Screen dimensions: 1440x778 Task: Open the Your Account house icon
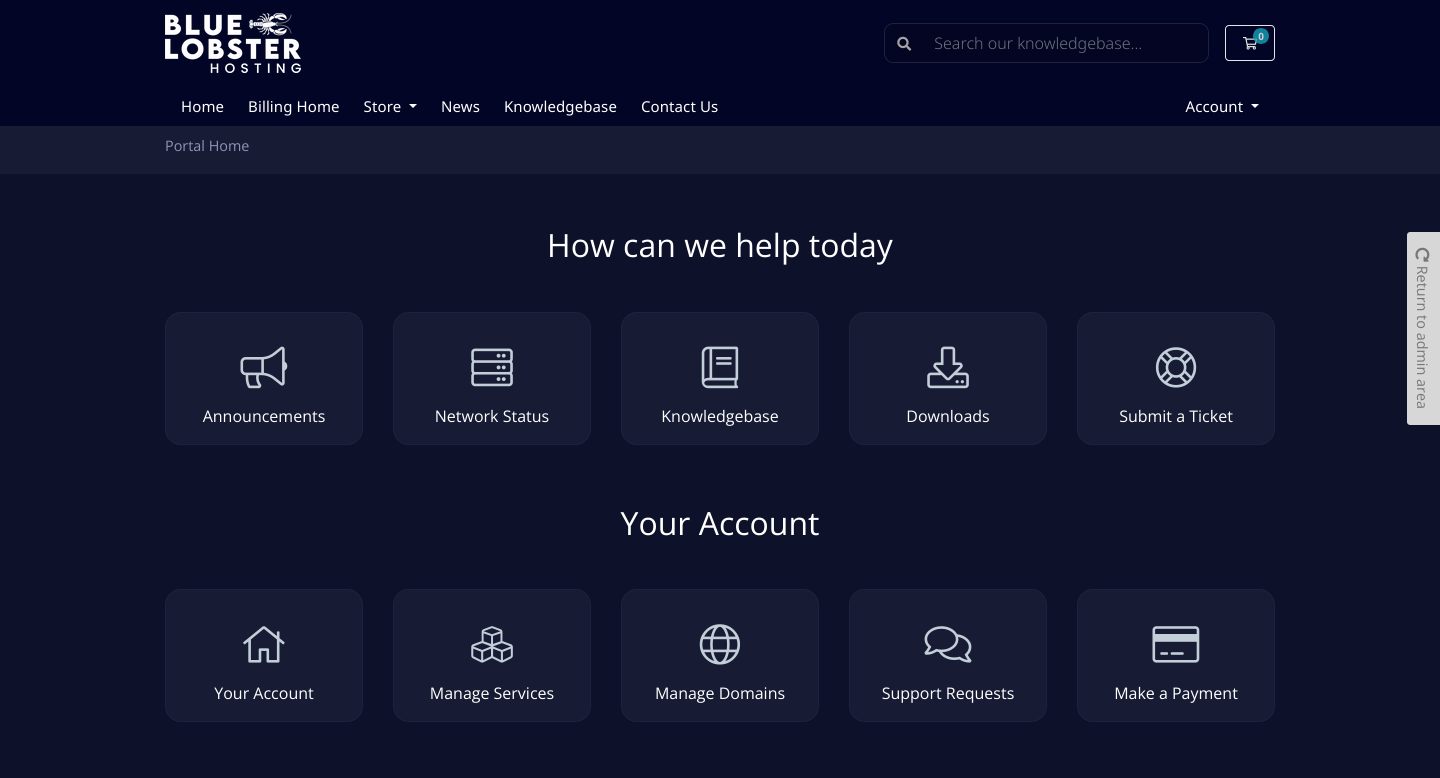[264, 644]
